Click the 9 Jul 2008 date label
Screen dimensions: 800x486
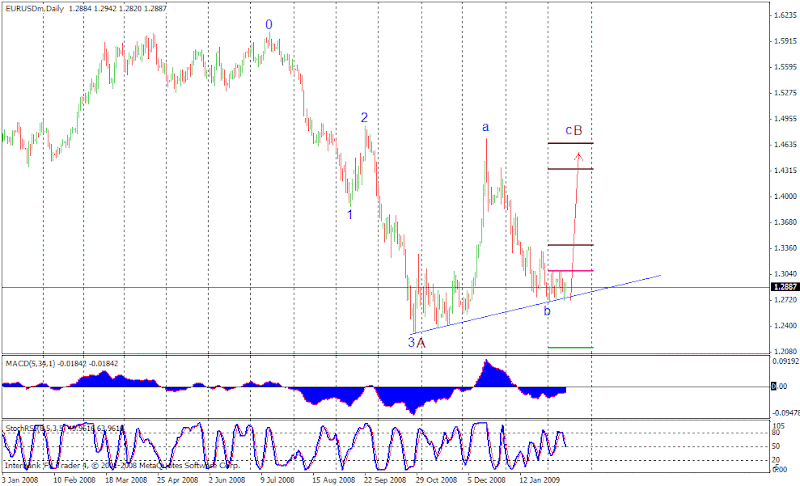coord(277,480)
